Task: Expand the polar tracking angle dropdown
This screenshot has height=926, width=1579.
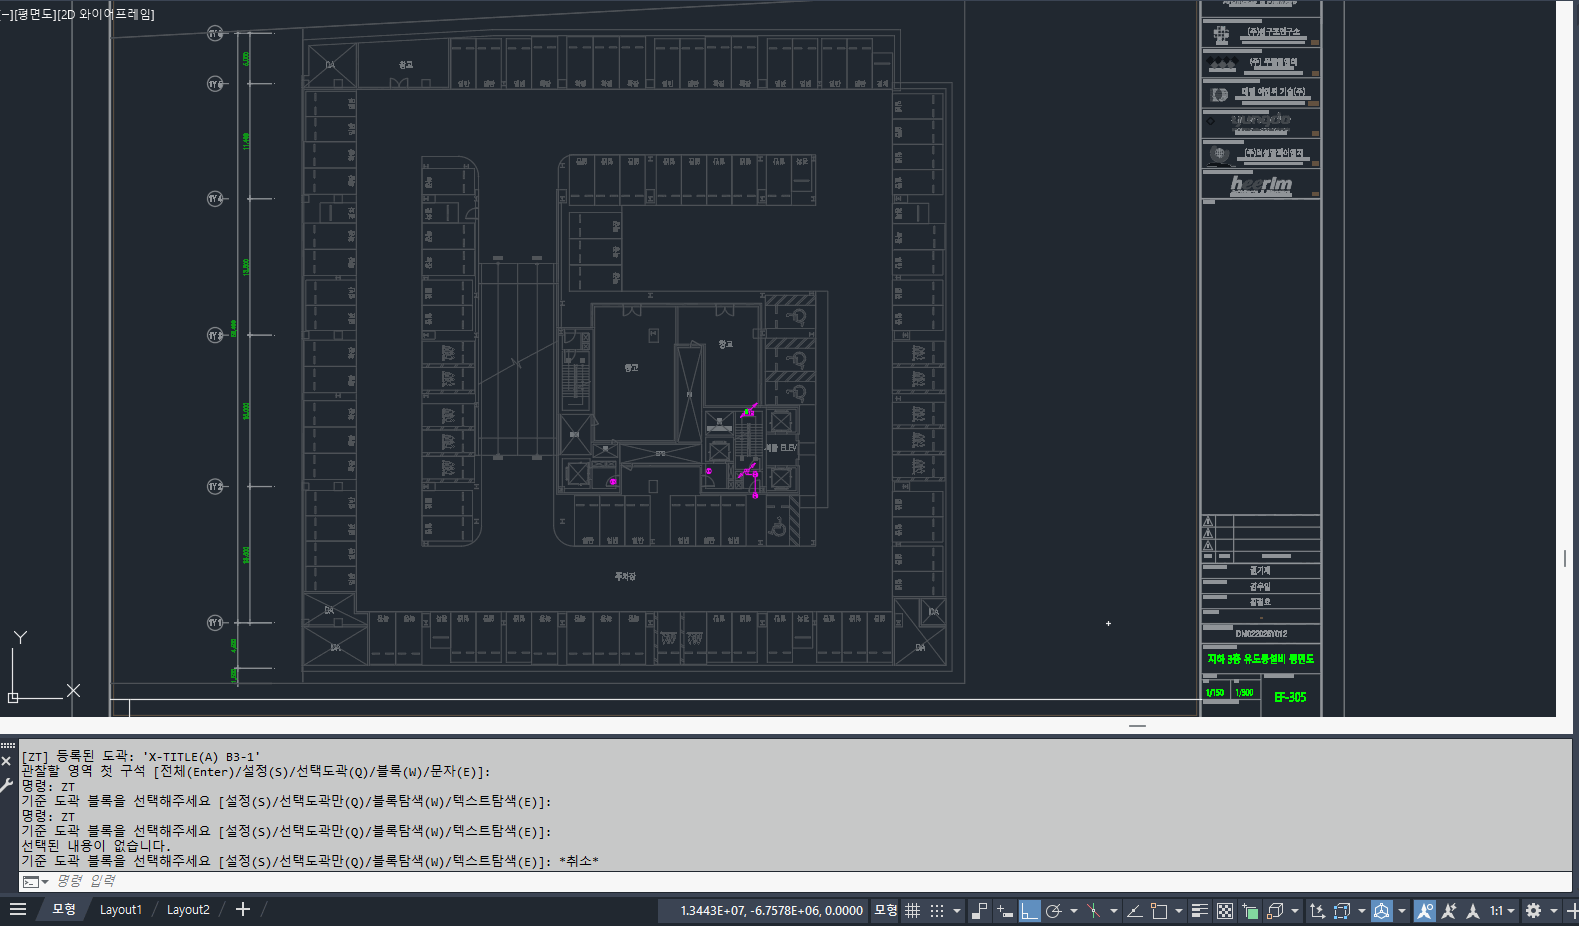Action: (x=1073, y=911)
